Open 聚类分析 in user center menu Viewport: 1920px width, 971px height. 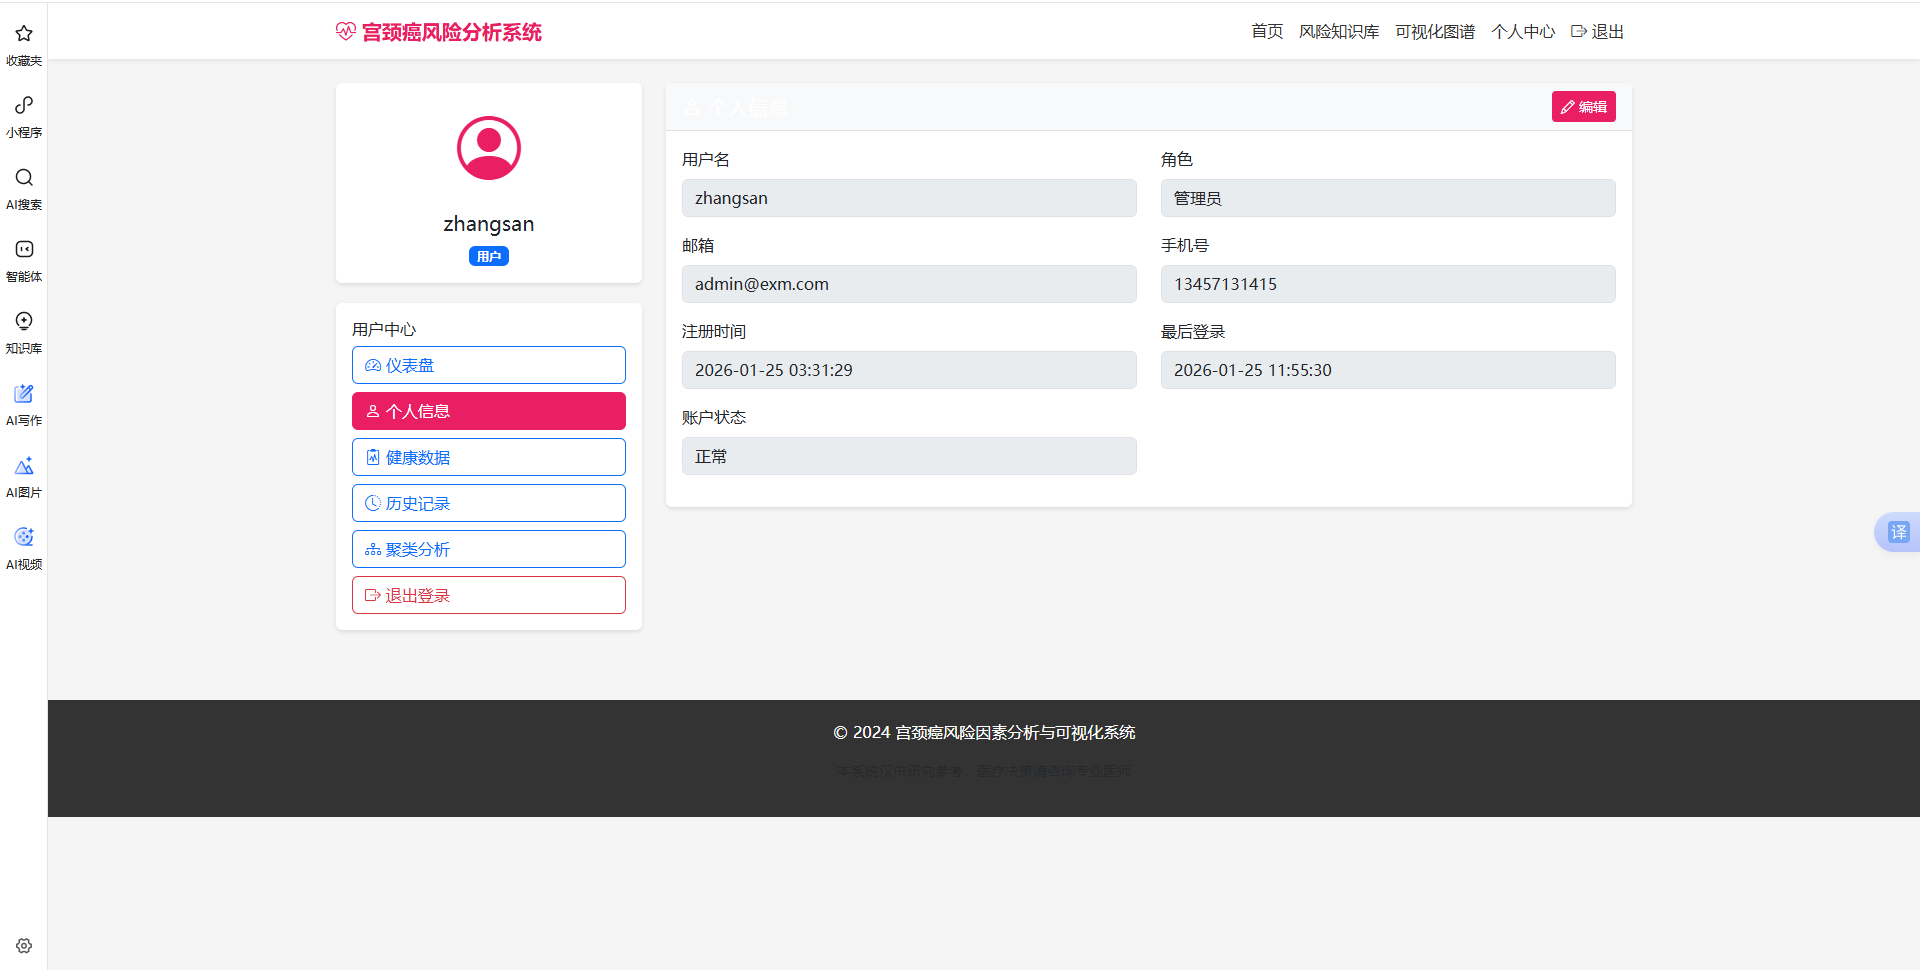tap(489, 549)
